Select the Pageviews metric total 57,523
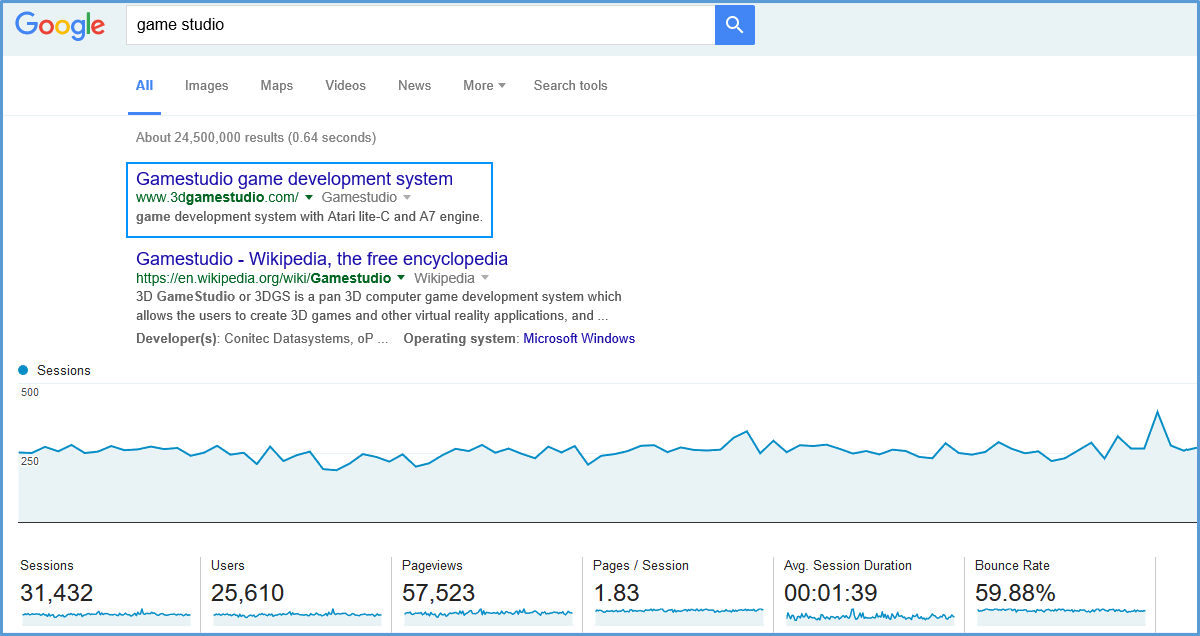 point(439,593)
